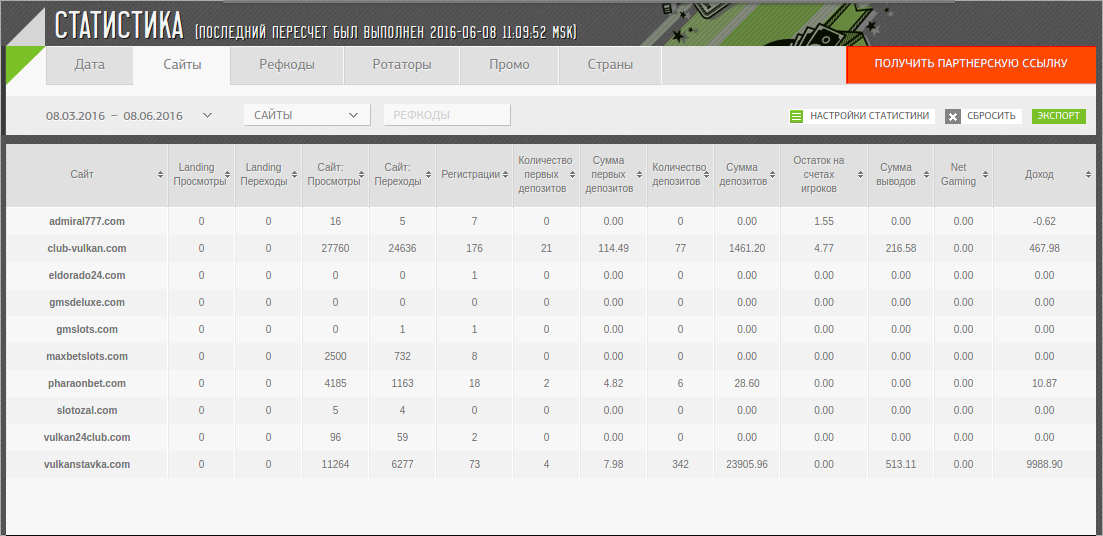Click the green ЭКСПОРТ button
The image size is (1103, 536).
[x=1059, y=116]
